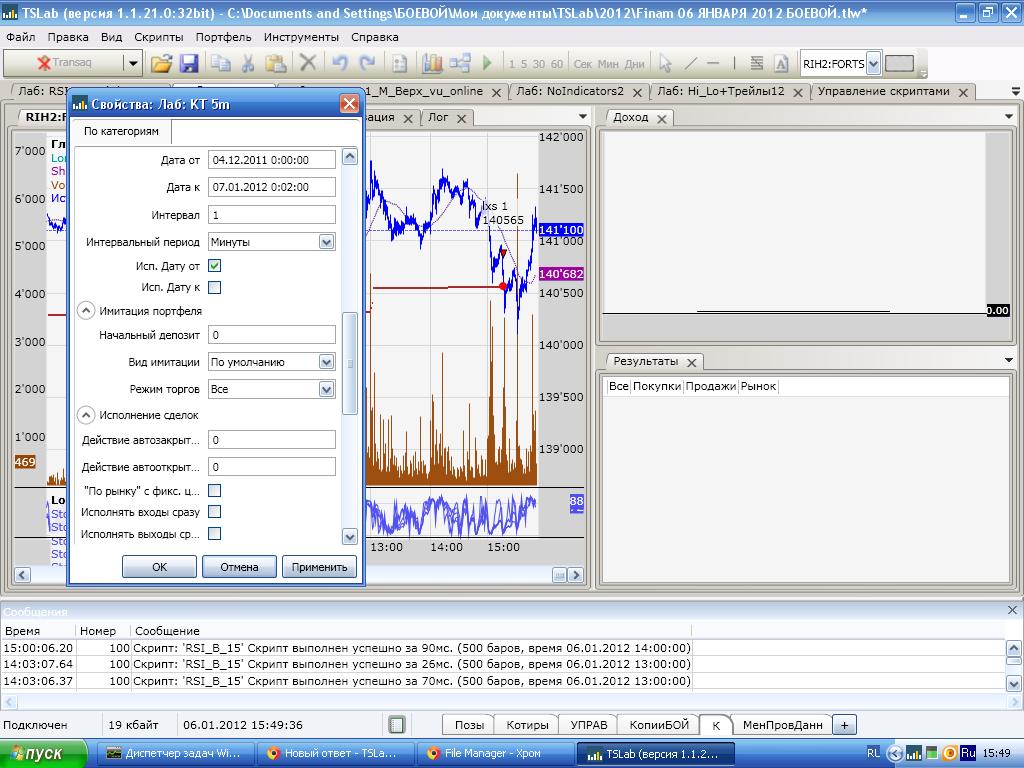The width and height of the screenshot is (1024, 768).
Task: Open the 'Интервальный период' dropdown
Action: pyautogui.click(x=326, y=242)
